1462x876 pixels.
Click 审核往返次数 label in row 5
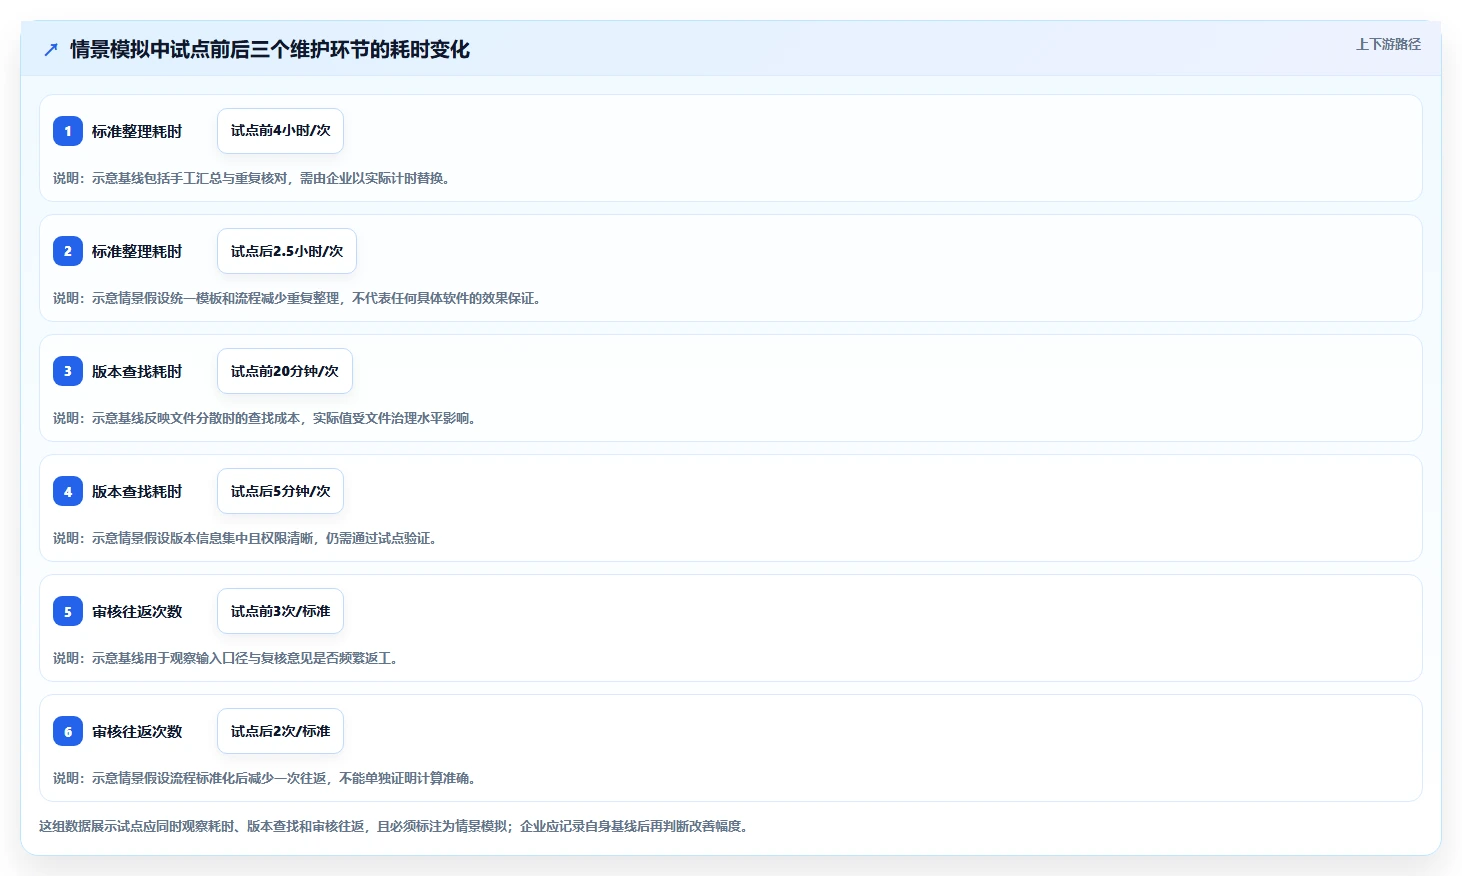click(x=137, y=611)
